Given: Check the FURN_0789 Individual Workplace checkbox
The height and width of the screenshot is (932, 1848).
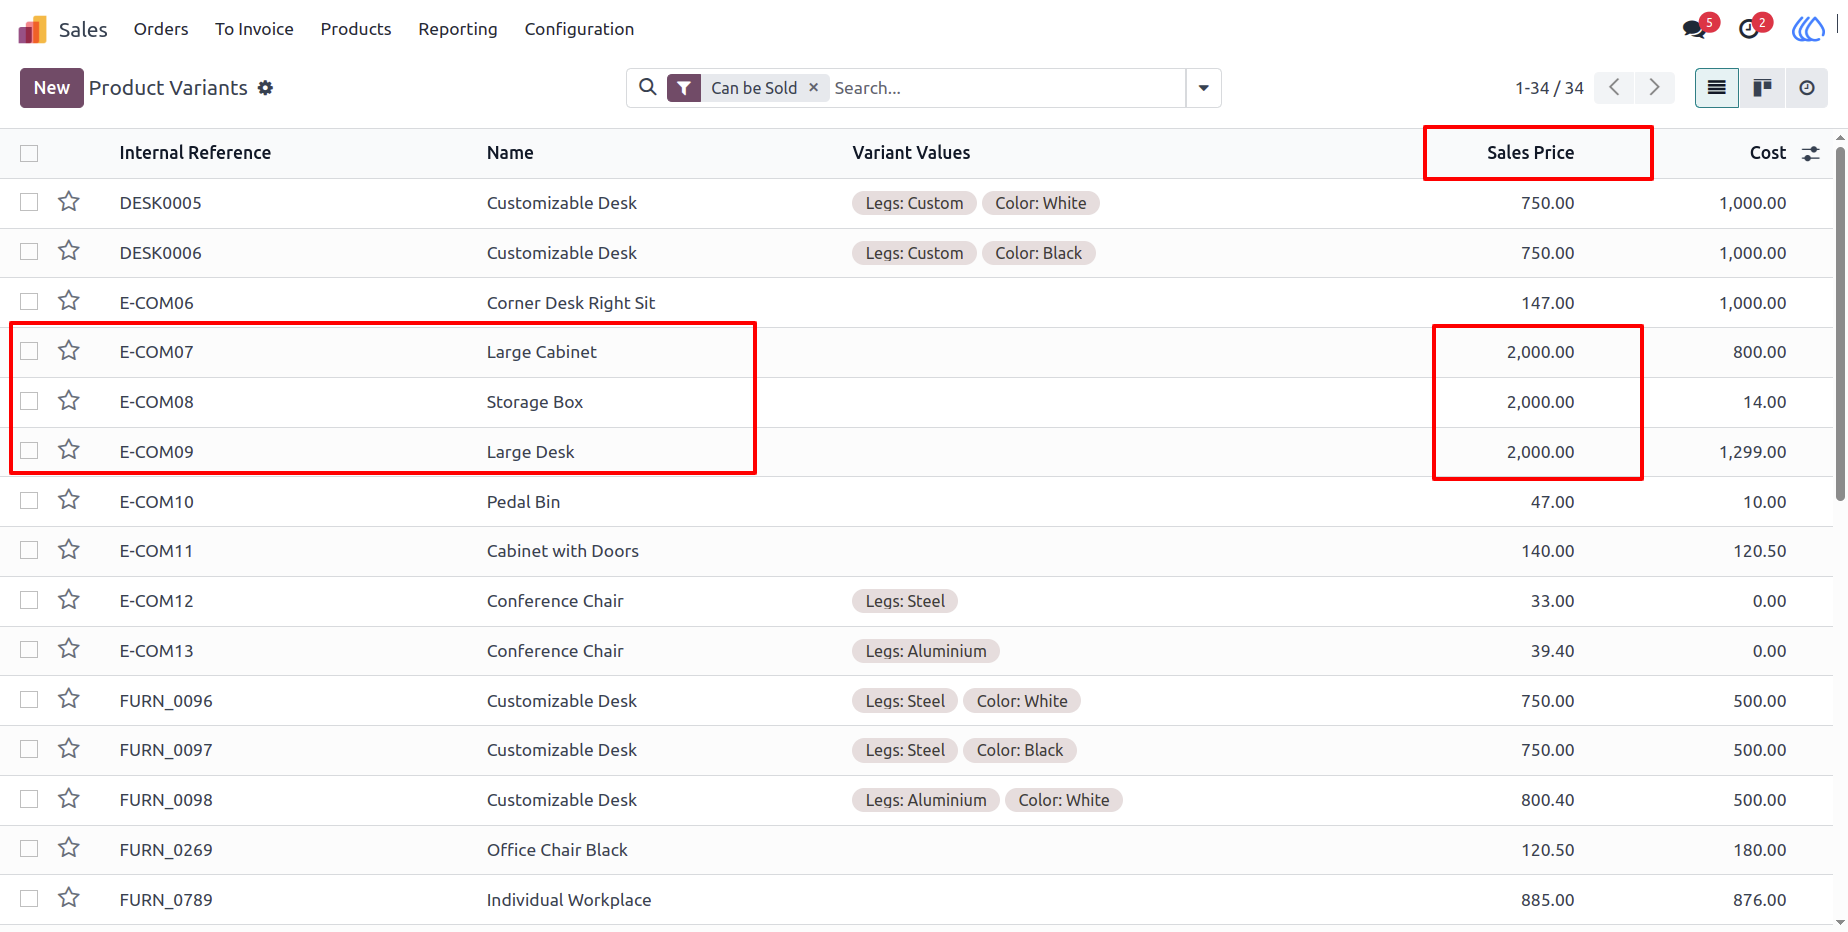Looking at the screenshot, I should coord(29,899).
